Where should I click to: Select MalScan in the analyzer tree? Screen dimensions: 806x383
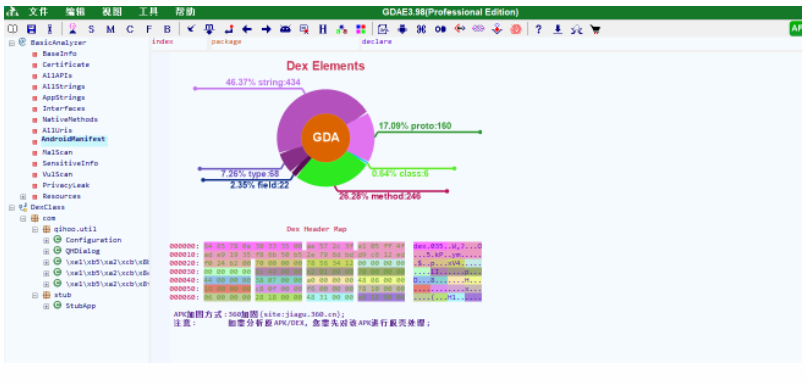tap(57, 153)
